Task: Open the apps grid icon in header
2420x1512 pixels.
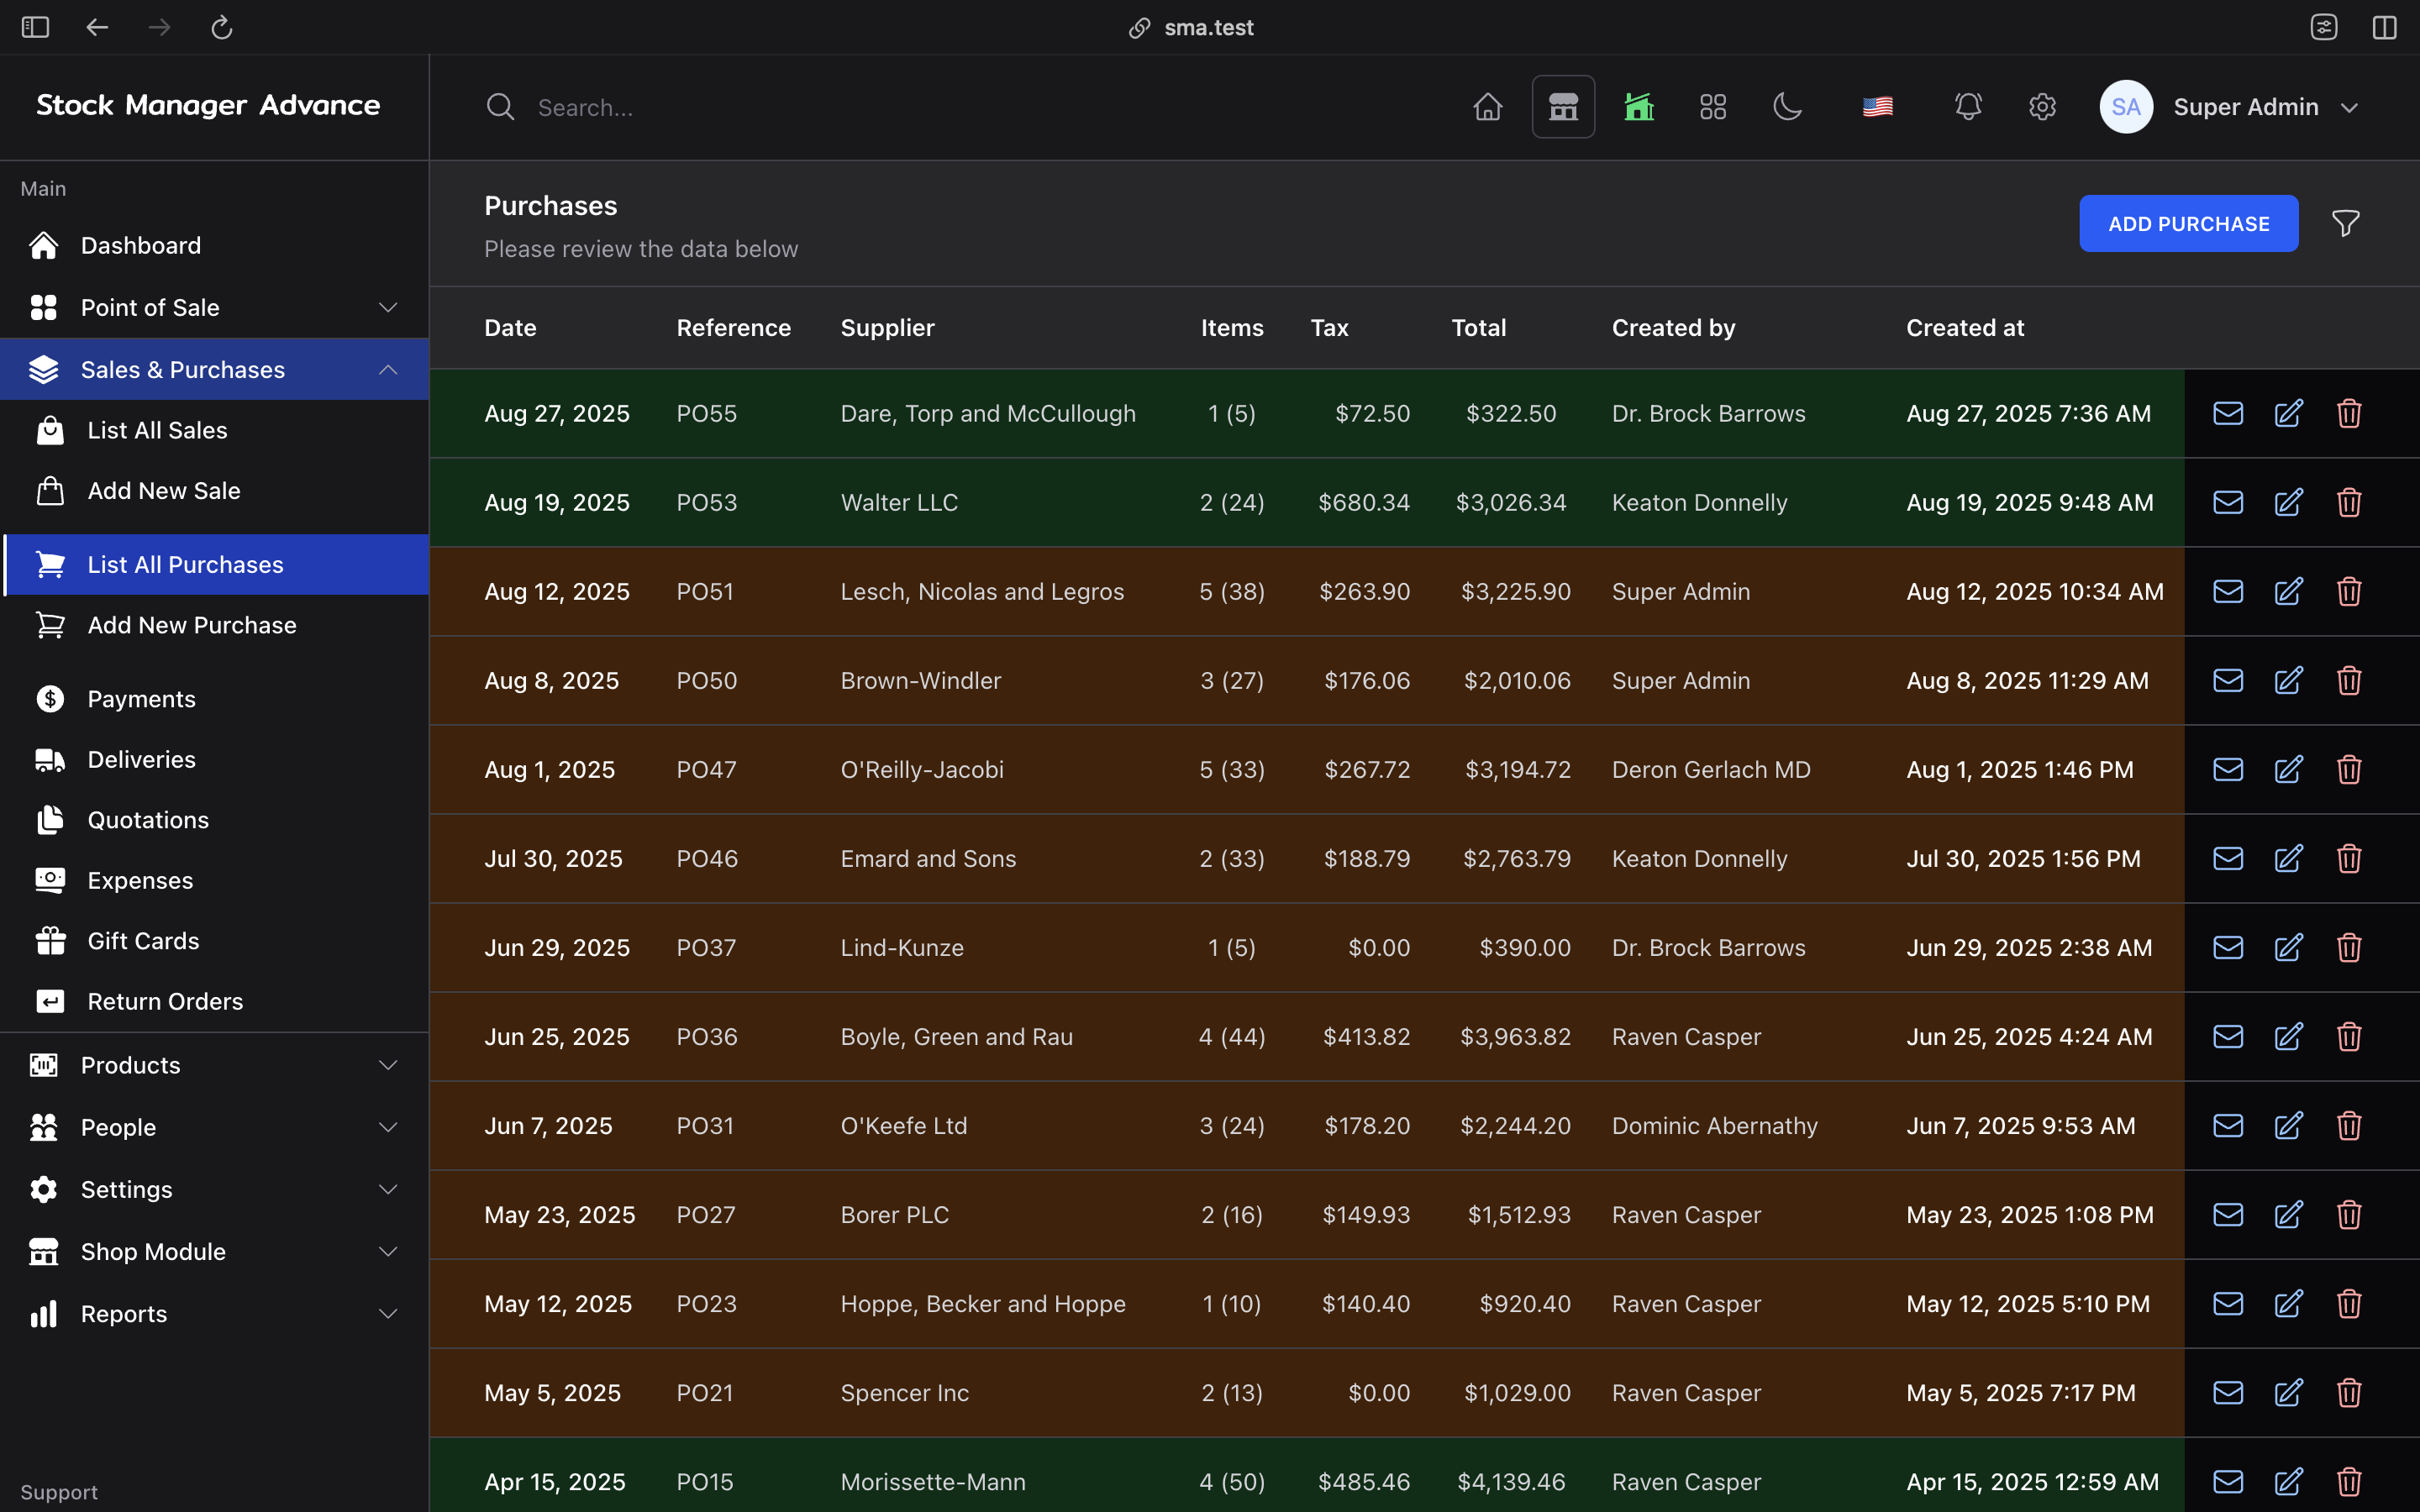Action: click(x=1713, y=107)
